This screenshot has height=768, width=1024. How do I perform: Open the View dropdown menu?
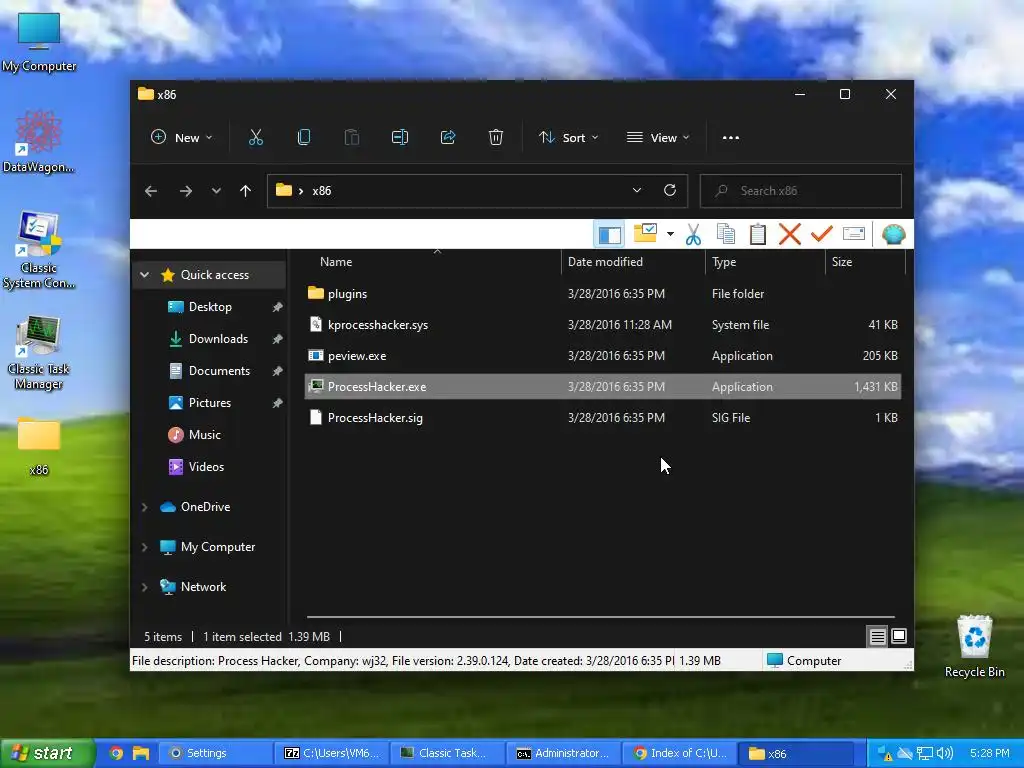pyautogui.click(x=658, y=138)
